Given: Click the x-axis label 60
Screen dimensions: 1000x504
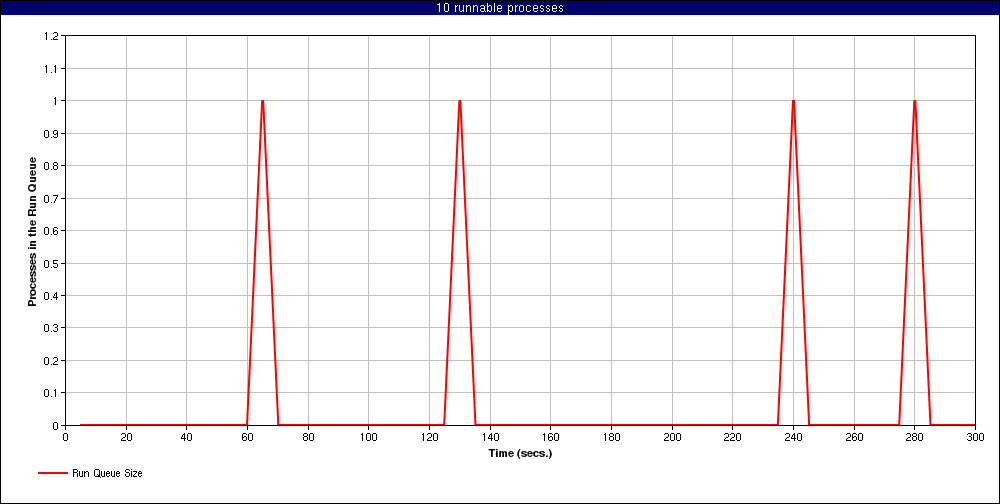Looking at the screenshot, I should tap(247, 437).
